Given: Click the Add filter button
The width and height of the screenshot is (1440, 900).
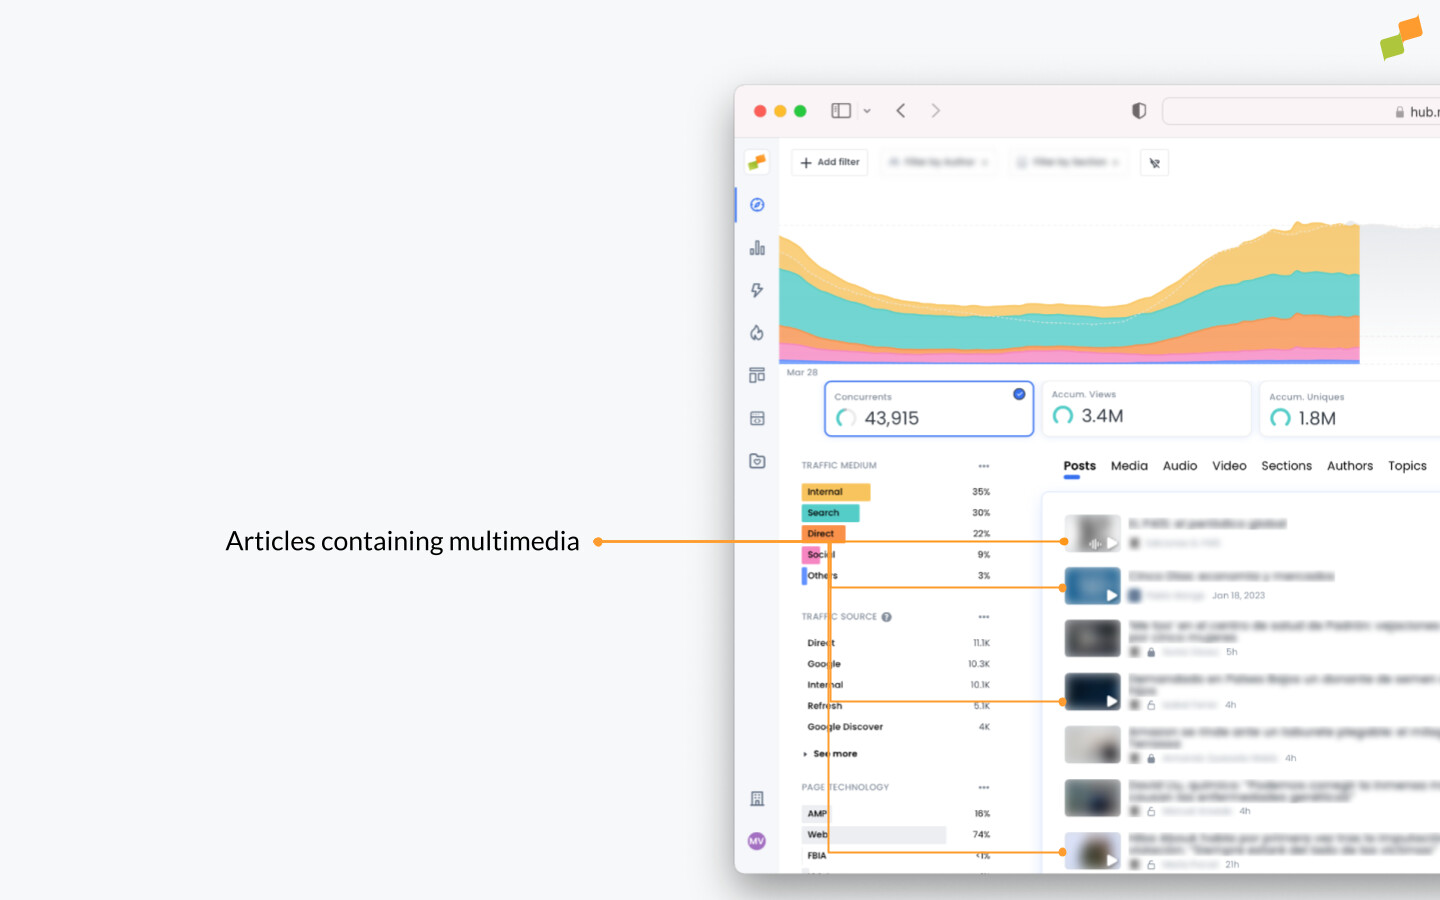Looking at the screenshot, I should coord(829,162).
